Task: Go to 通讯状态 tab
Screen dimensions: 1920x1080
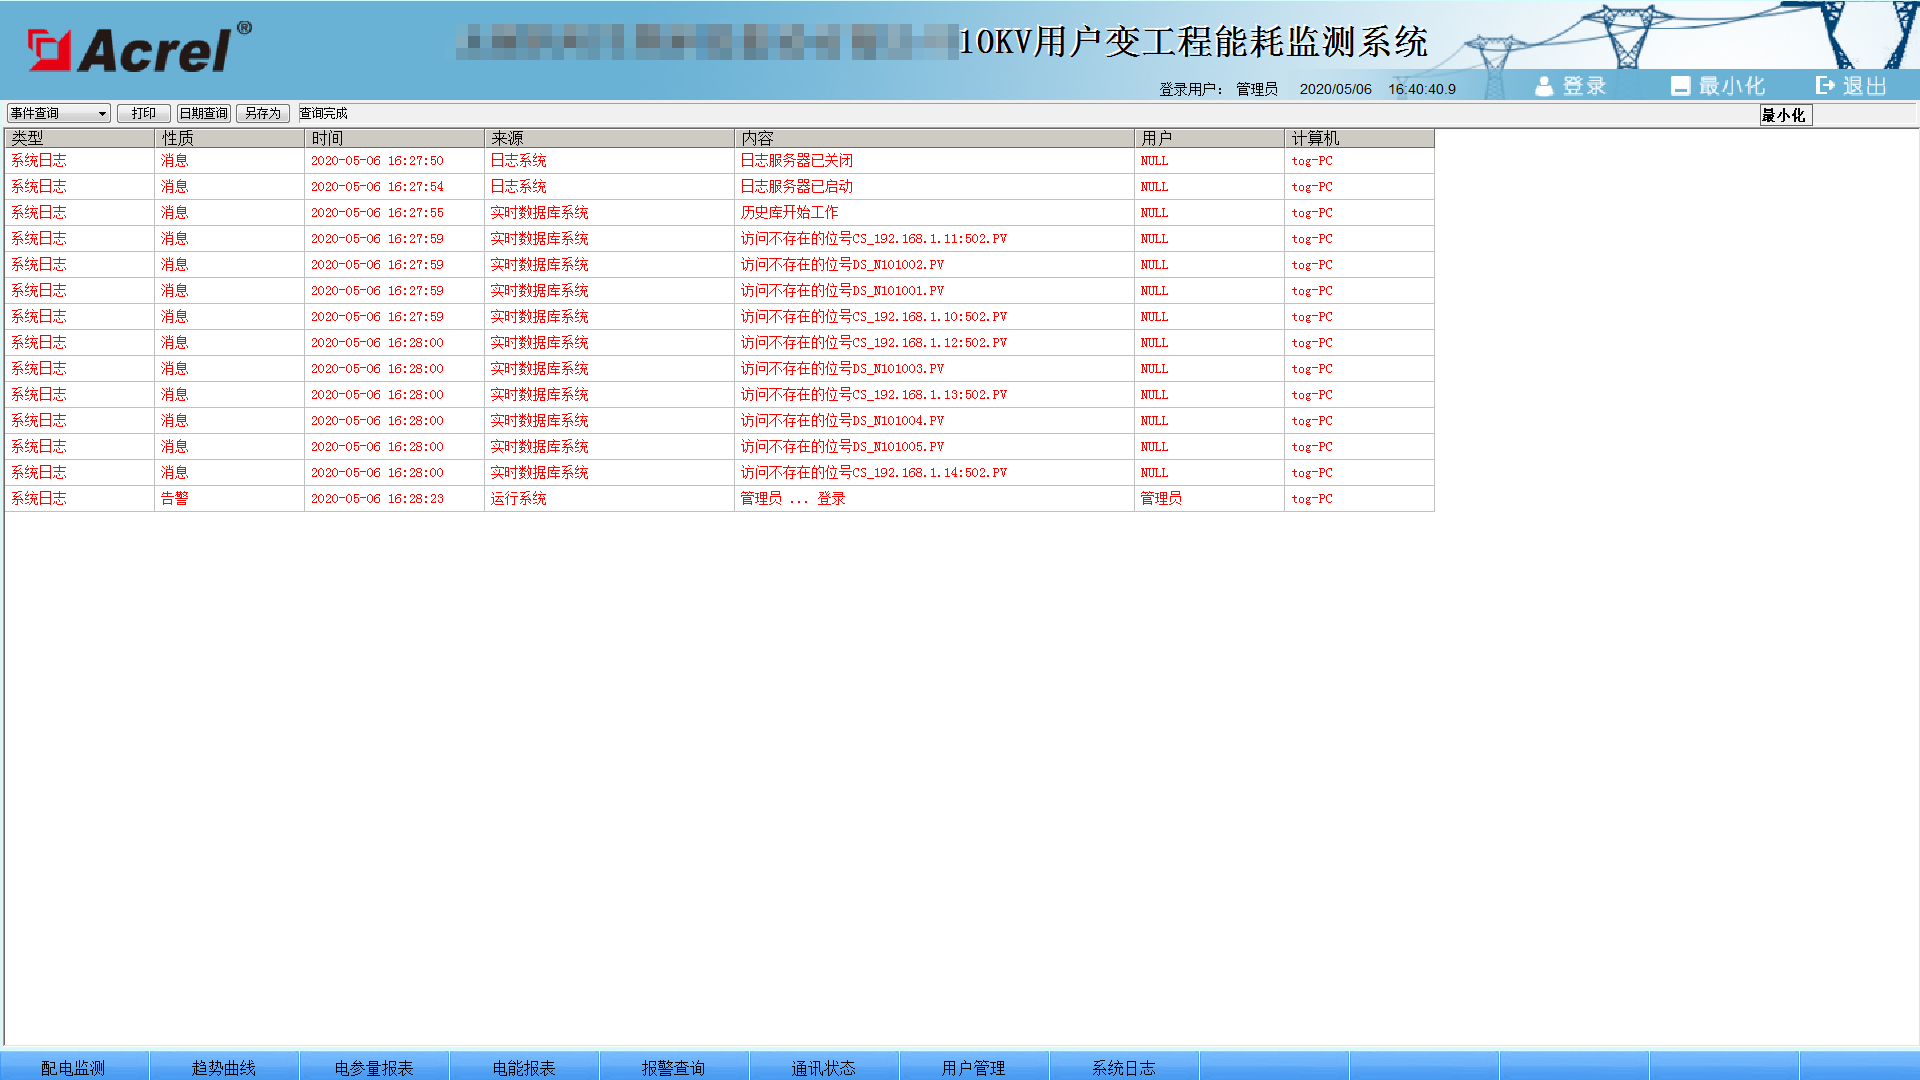Action: click(x=823, y=1067)
